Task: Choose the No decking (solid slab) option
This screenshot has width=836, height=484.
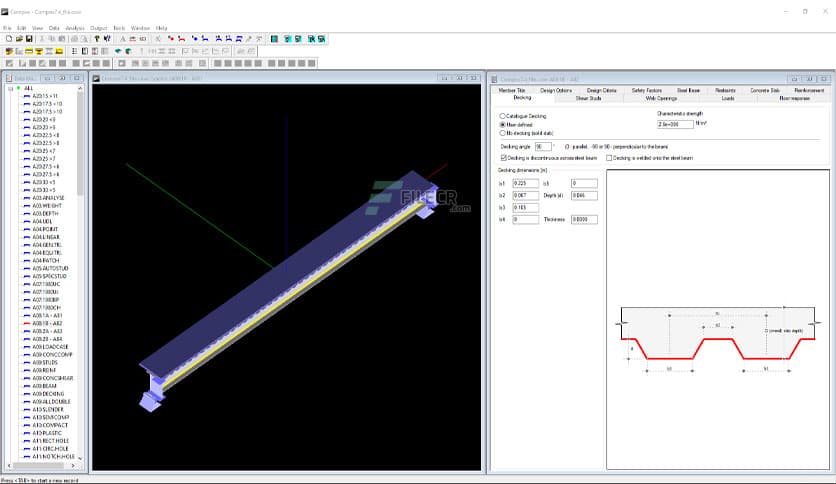Action: coord(502,132)
